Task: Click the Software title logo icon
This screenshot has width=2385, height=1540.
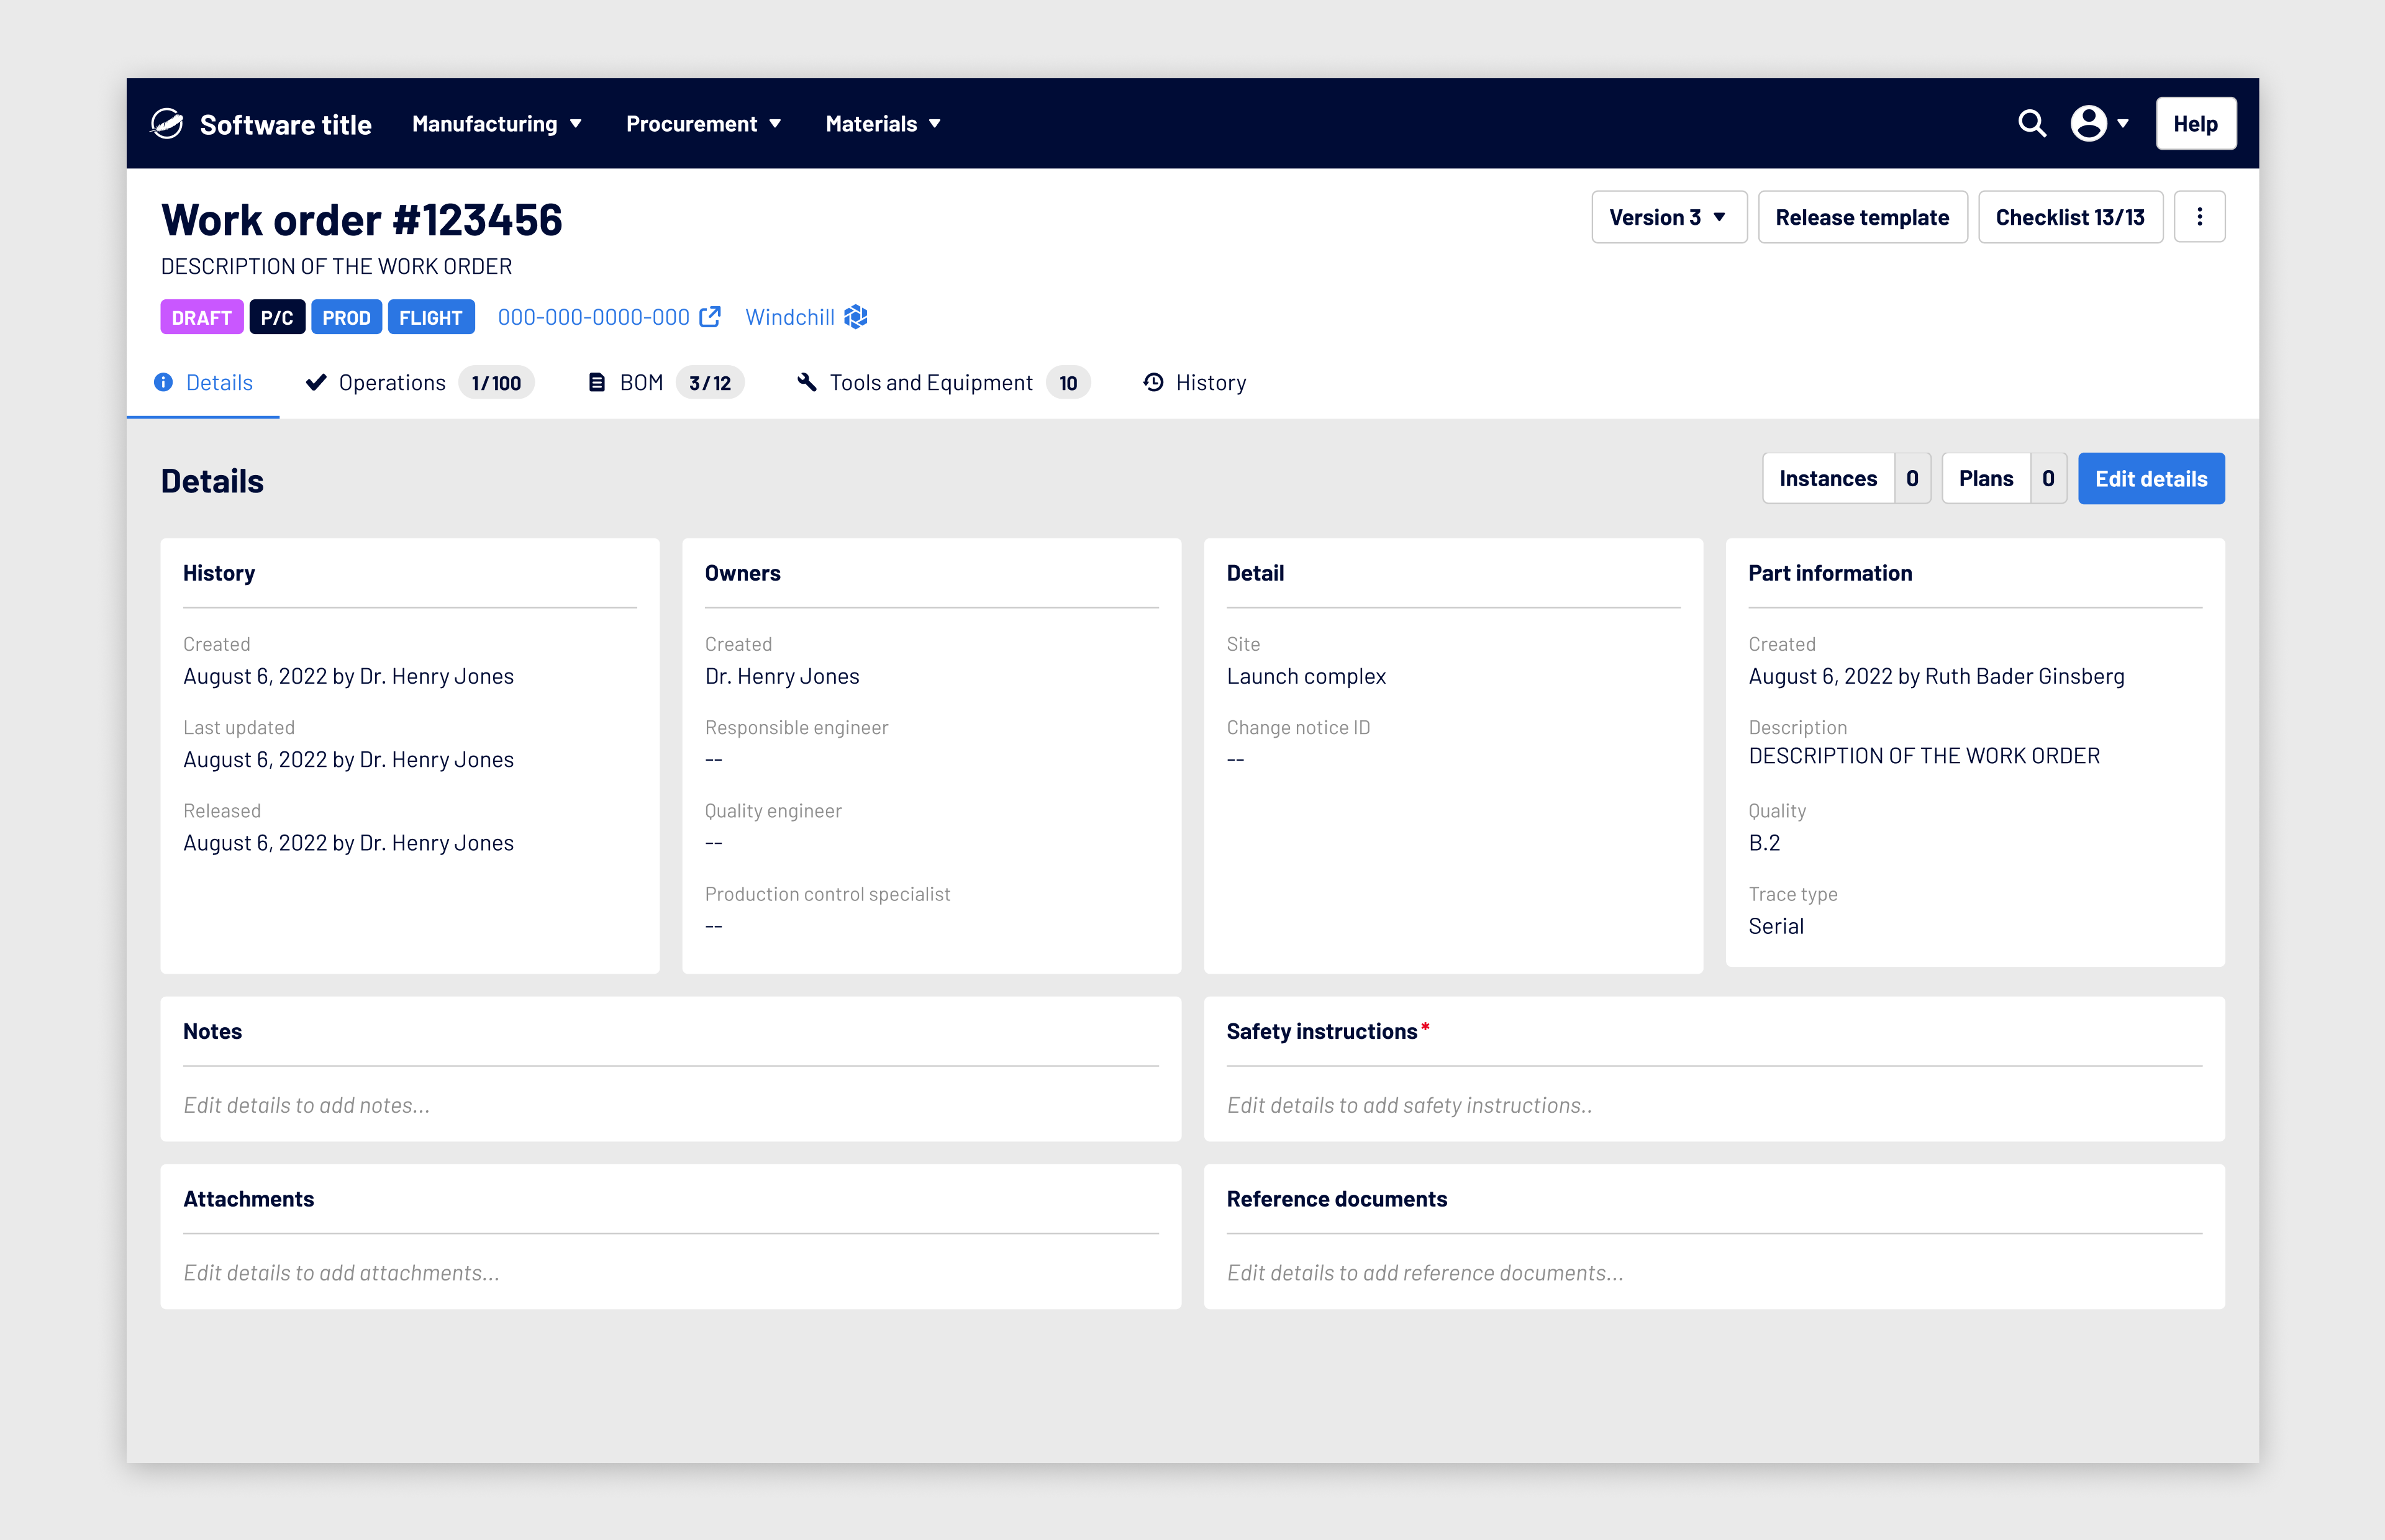Action: click(x=167, y=123)
